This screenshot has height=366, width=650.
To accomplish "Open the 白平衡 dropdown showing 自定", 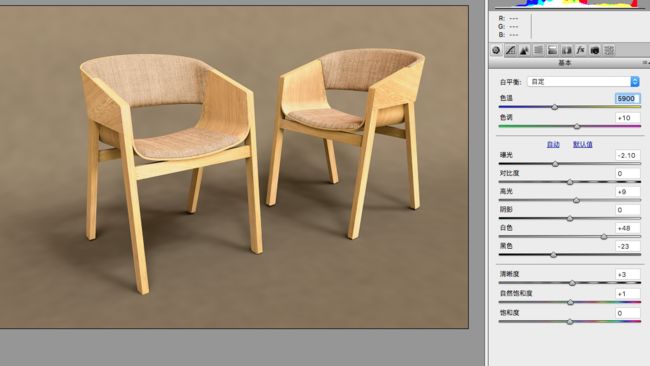I will click(583, 82).
